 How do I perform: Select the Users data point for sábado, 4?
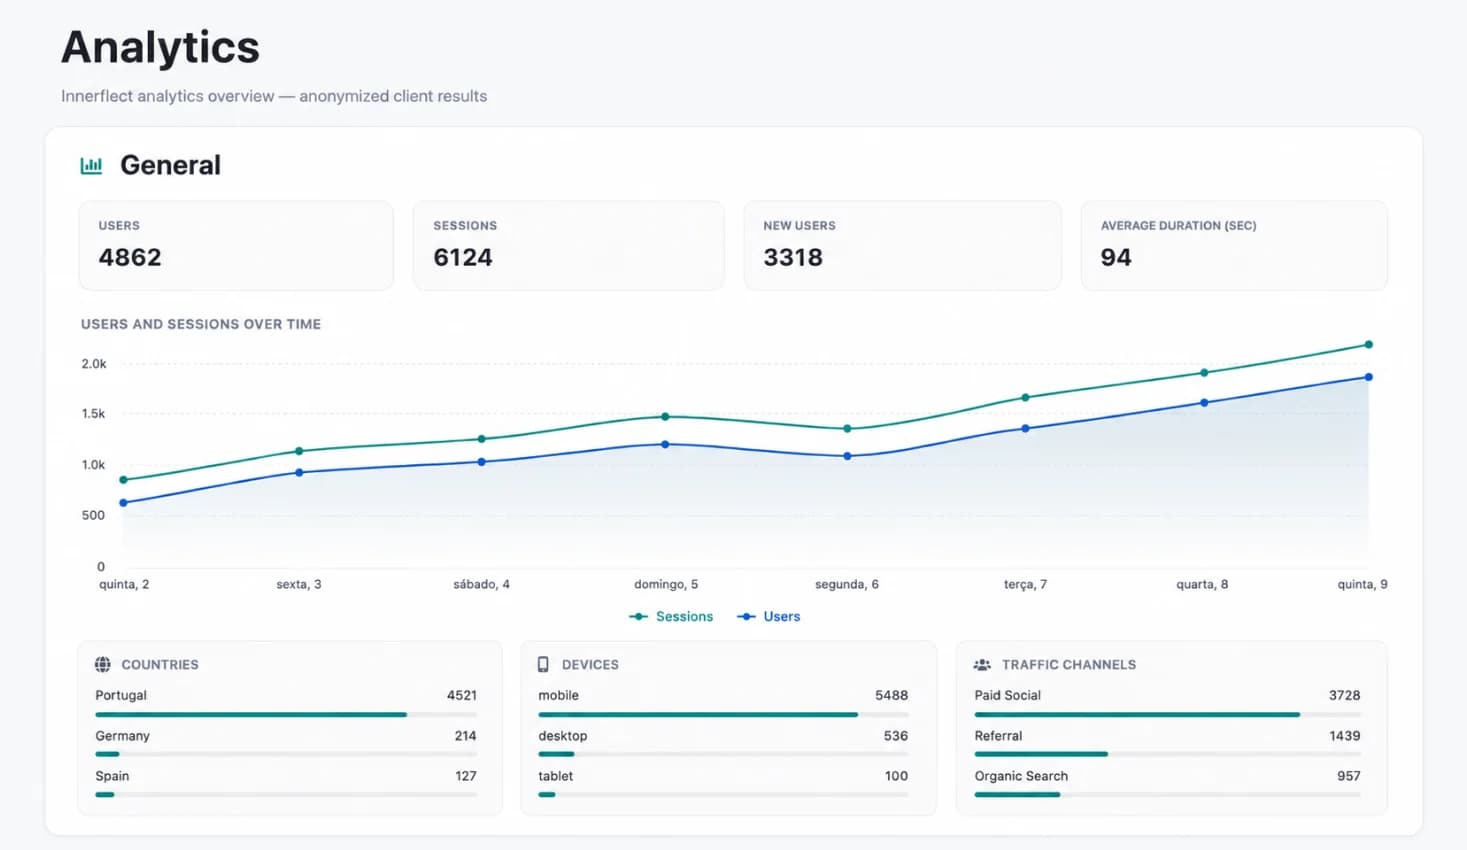click(481, 462)
